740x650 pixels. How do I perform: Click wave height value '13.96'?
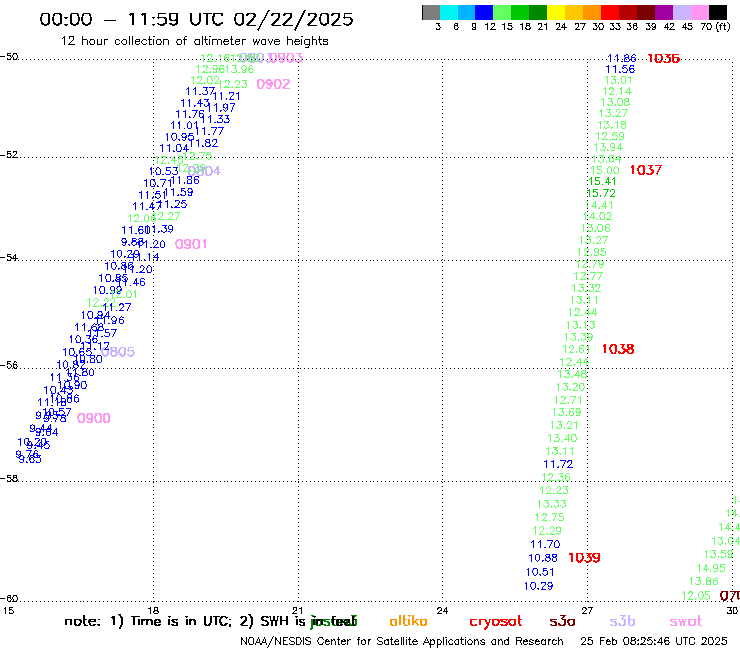coord(240,69)
